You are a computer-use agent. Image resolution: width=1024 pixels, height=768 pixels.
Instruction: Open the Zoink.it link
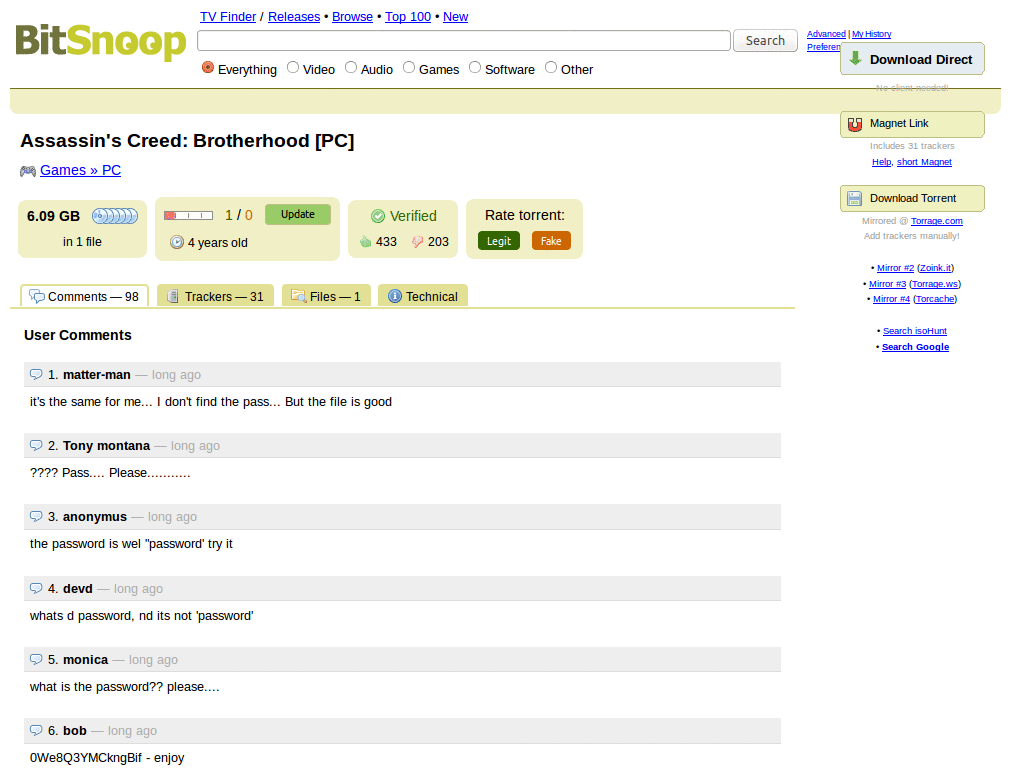[935, 268]
